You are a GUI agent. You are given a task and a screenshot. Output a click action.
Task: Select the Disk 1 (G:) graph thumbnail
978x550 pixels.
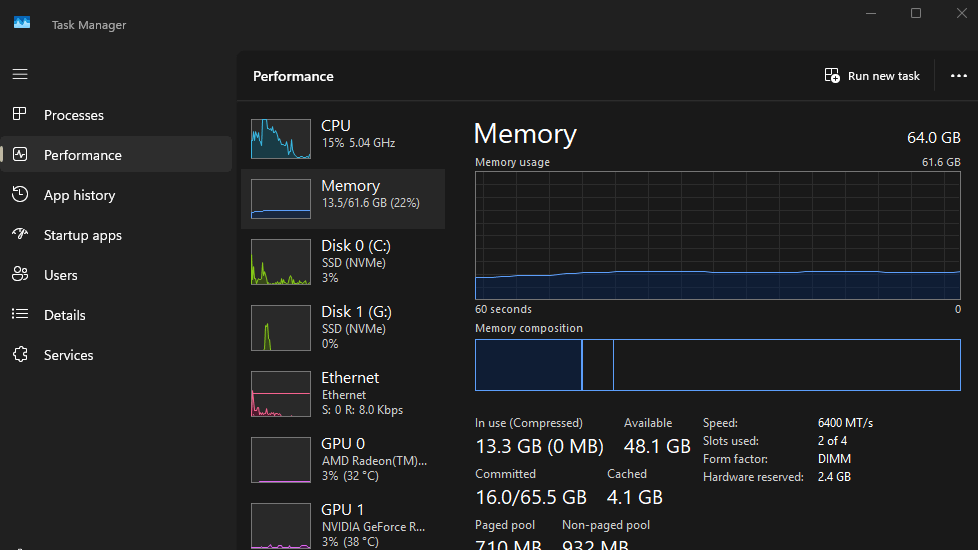coord(281,328)
